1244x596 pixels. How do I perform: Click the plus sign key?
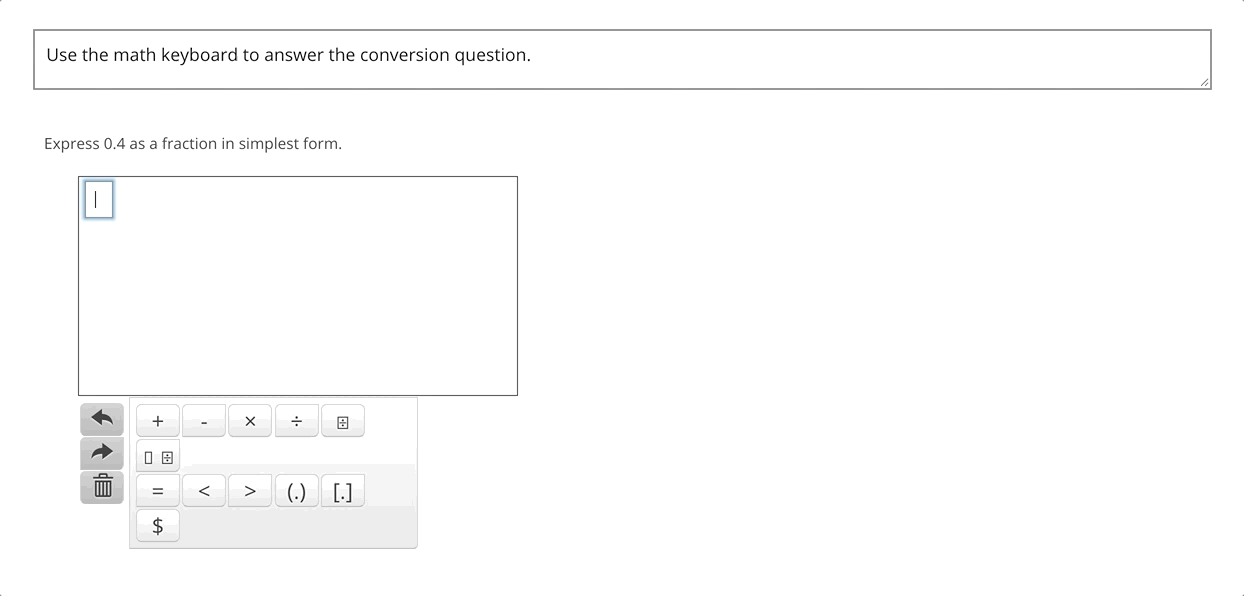pyautogui.click(x=157, y=420)
